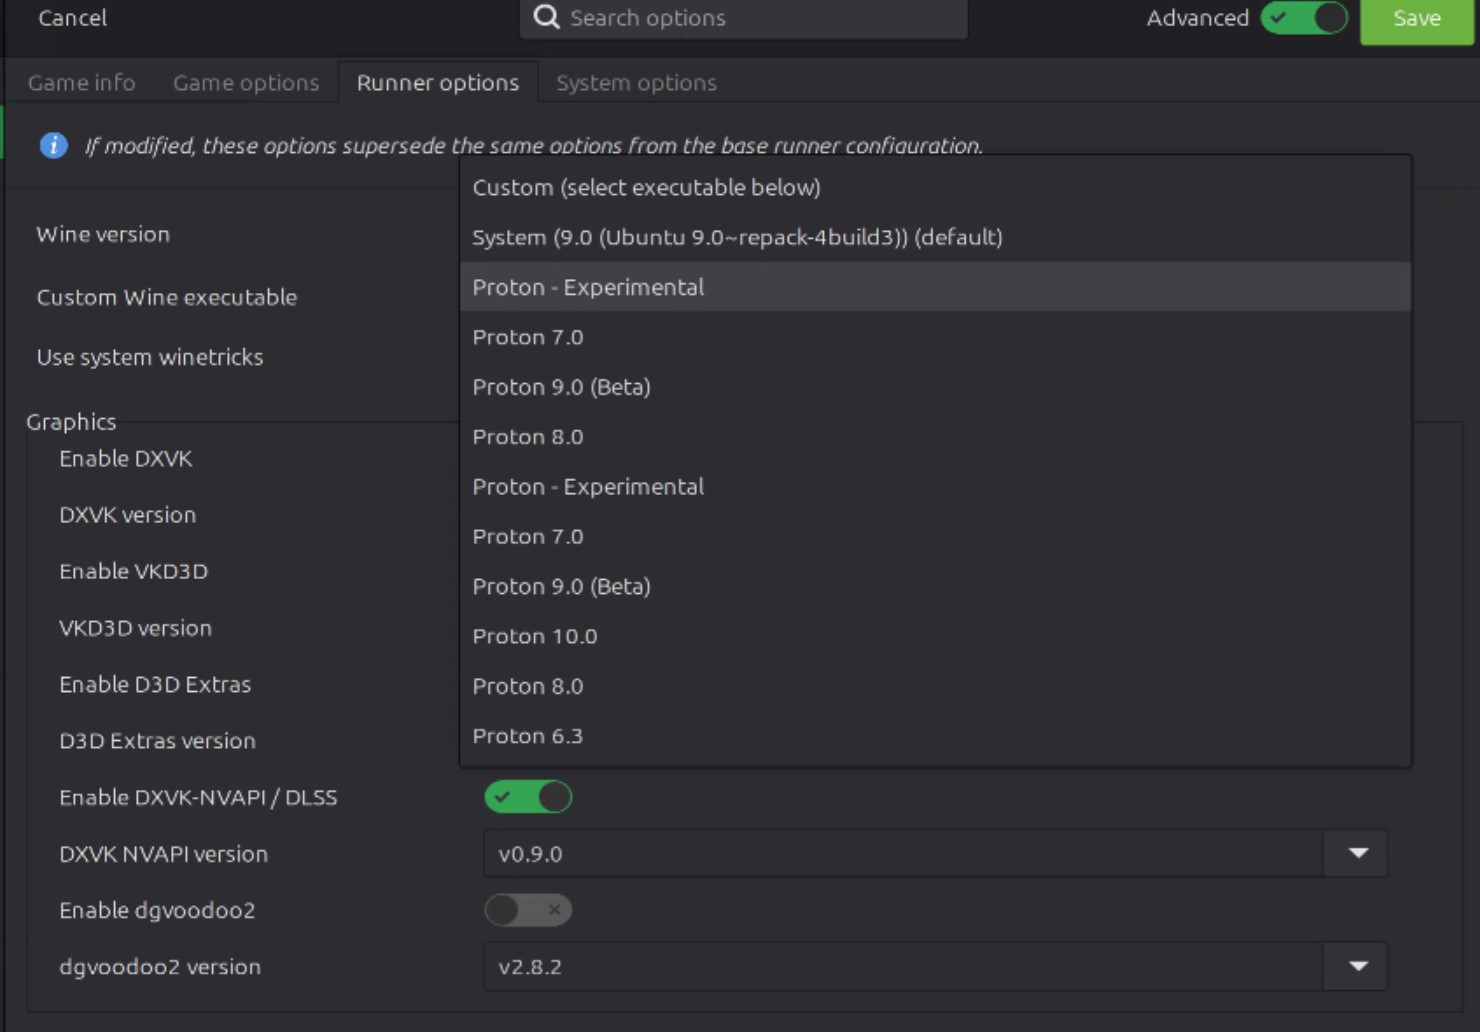Viewport: 1480px width, 1032px height.
Task: Choose Proton 10.0 from the list
Action: [935, 636]
